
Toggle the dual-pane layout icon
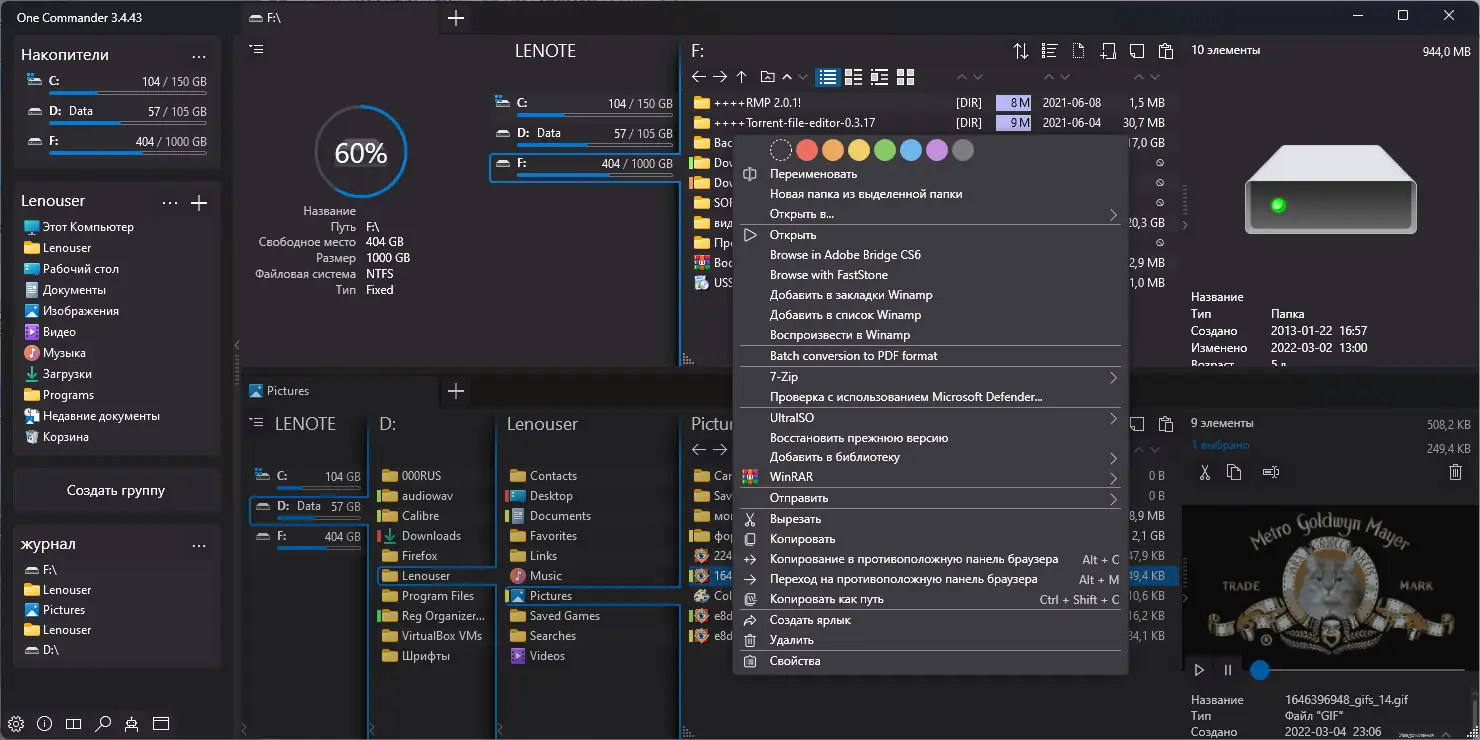pos(73,723)
